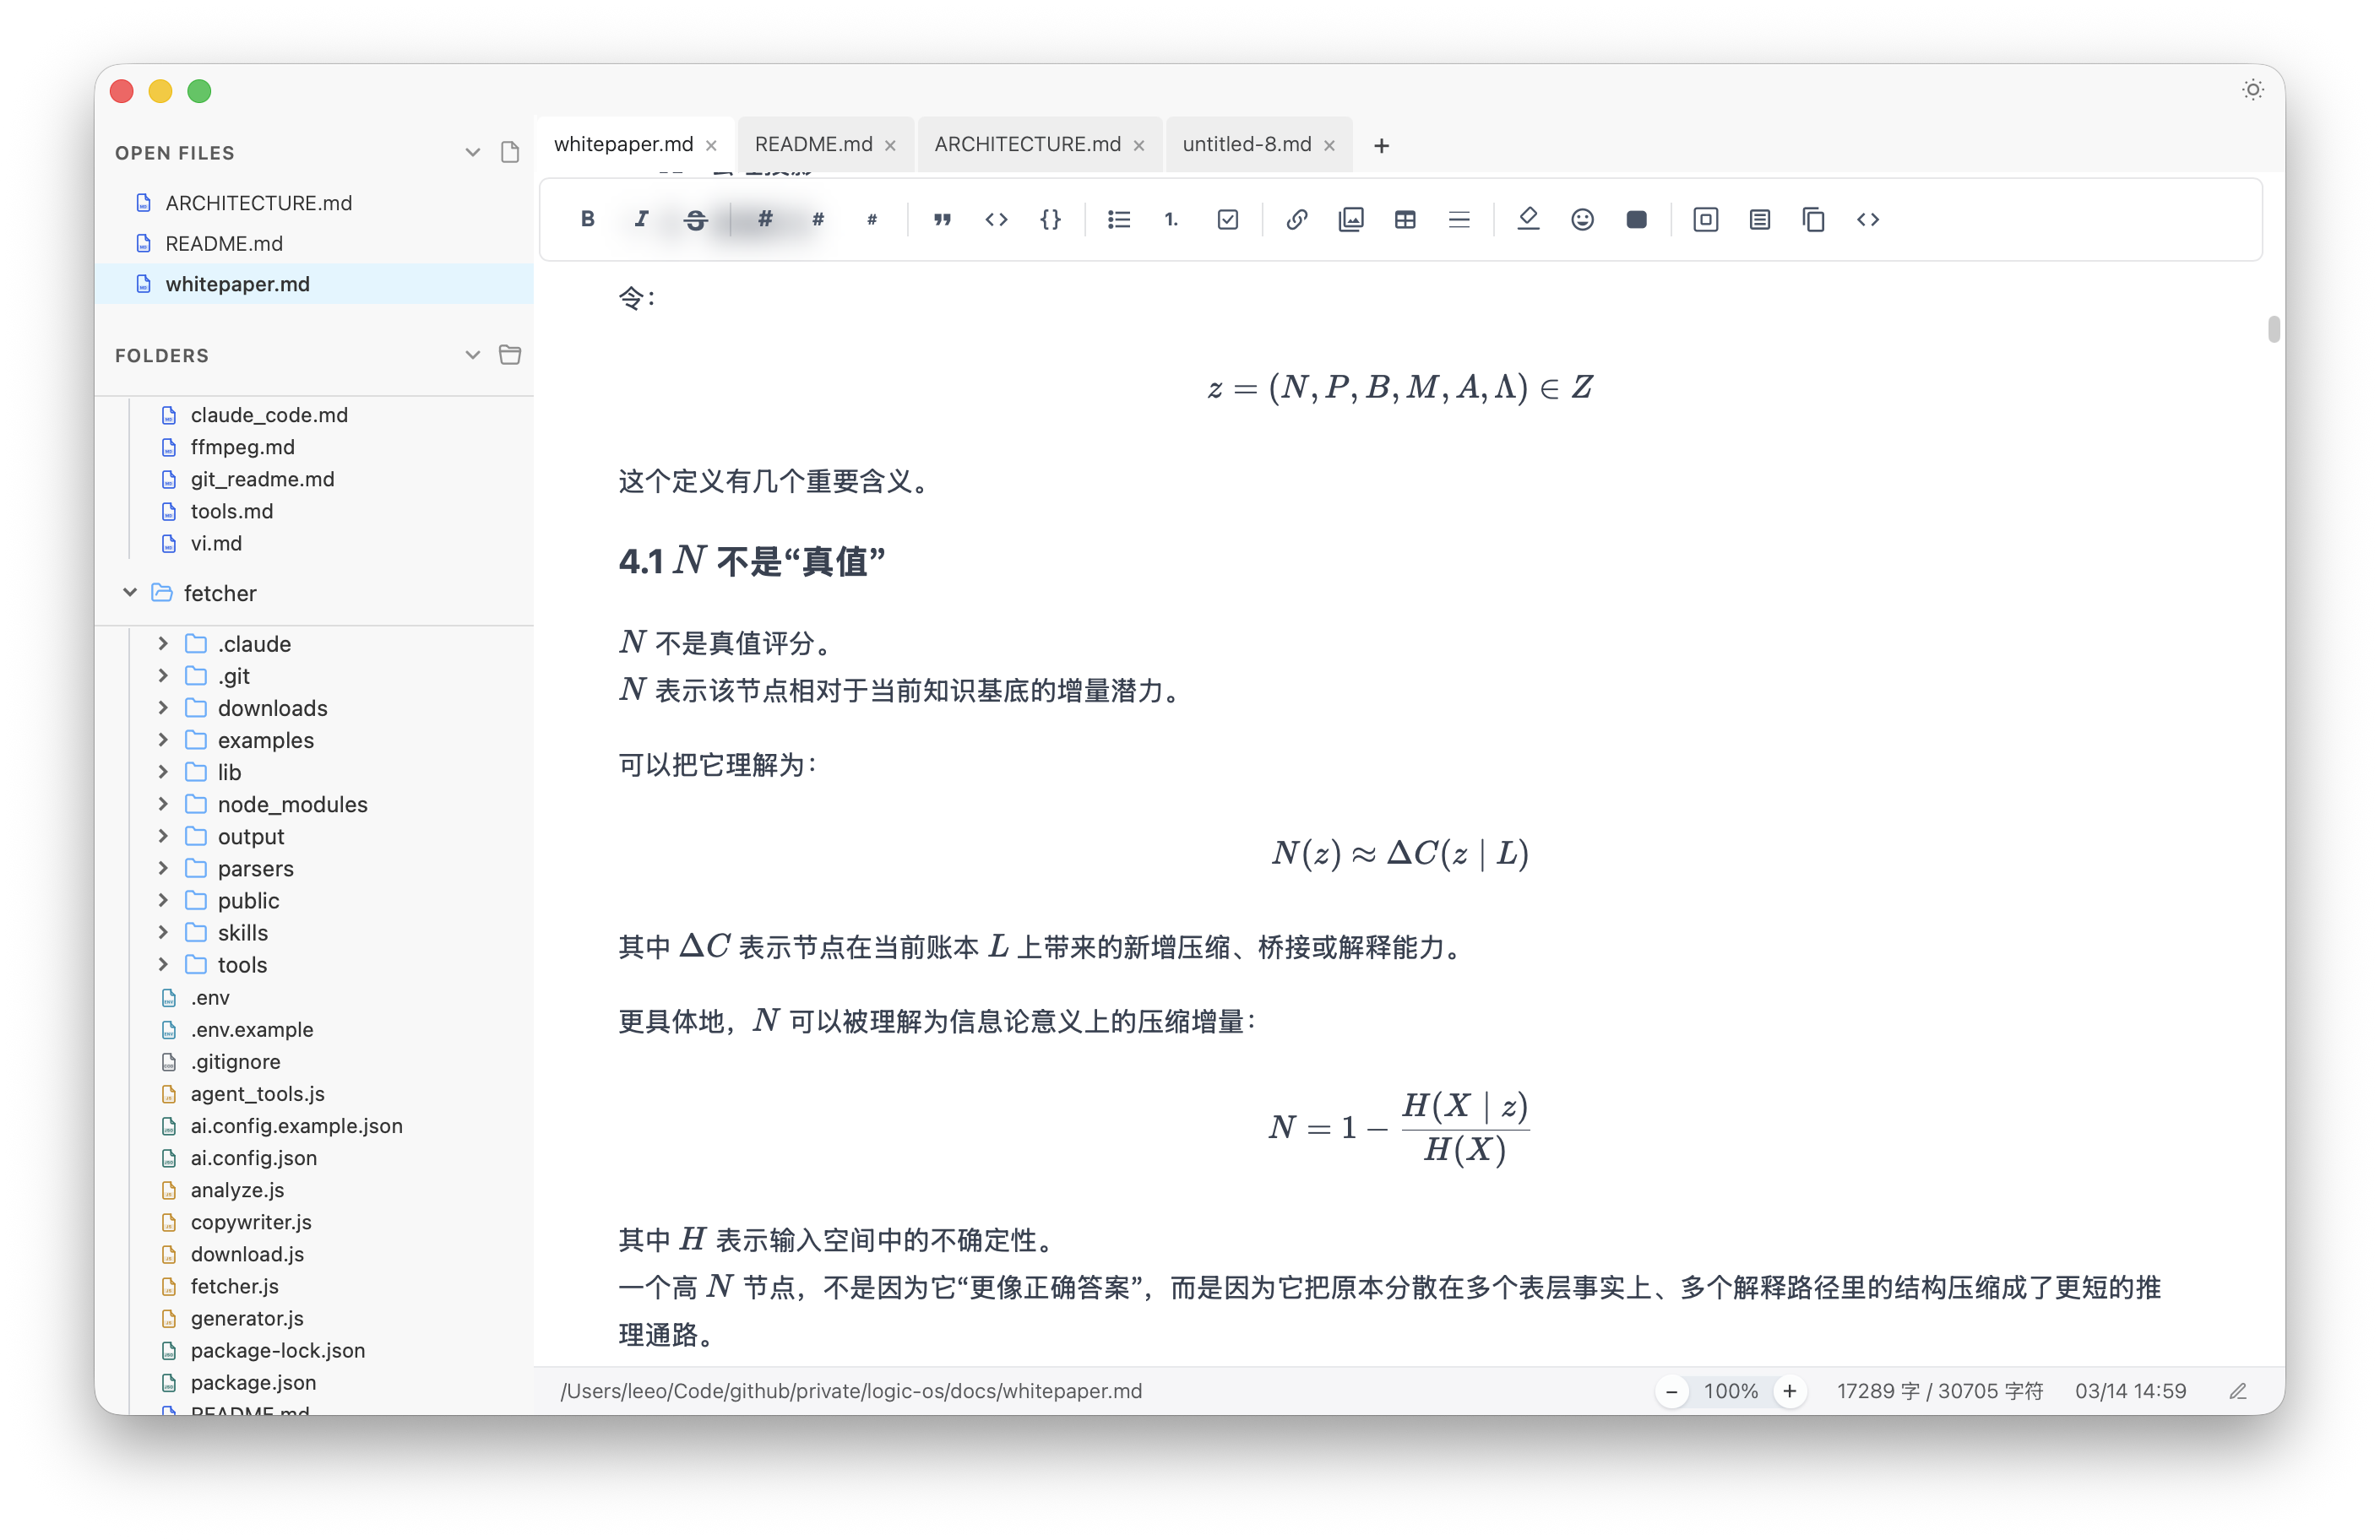Insert an image from the toolbar
Viewport: 2380px width, 1540px height.
point(1351,219)
